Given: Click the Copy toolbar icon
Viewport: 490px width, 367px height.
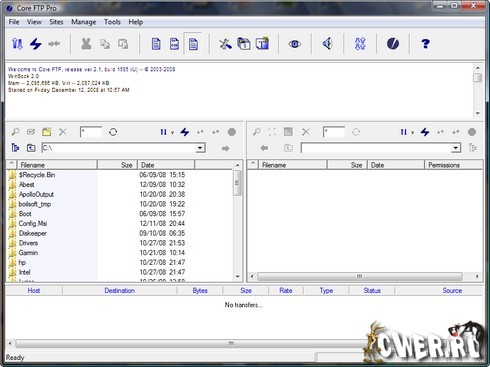Looking at the screenshot, I should click(105, 44).
